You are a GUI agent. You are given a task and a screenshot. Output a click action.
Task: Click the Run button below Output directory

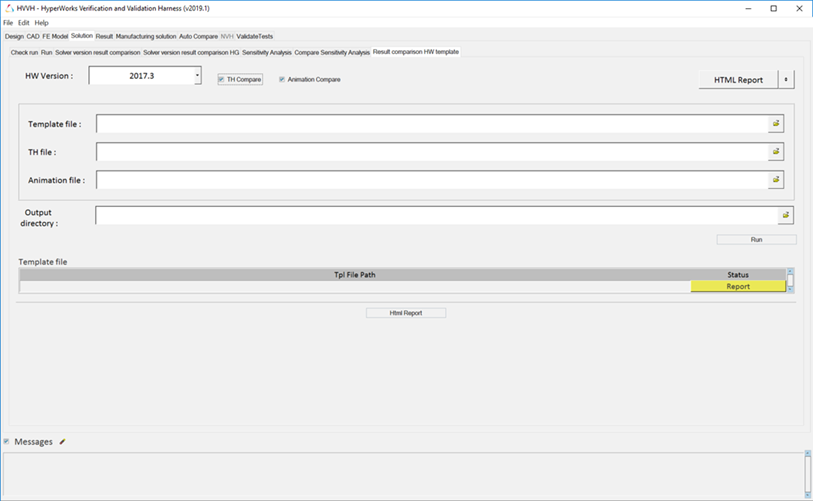756,240
